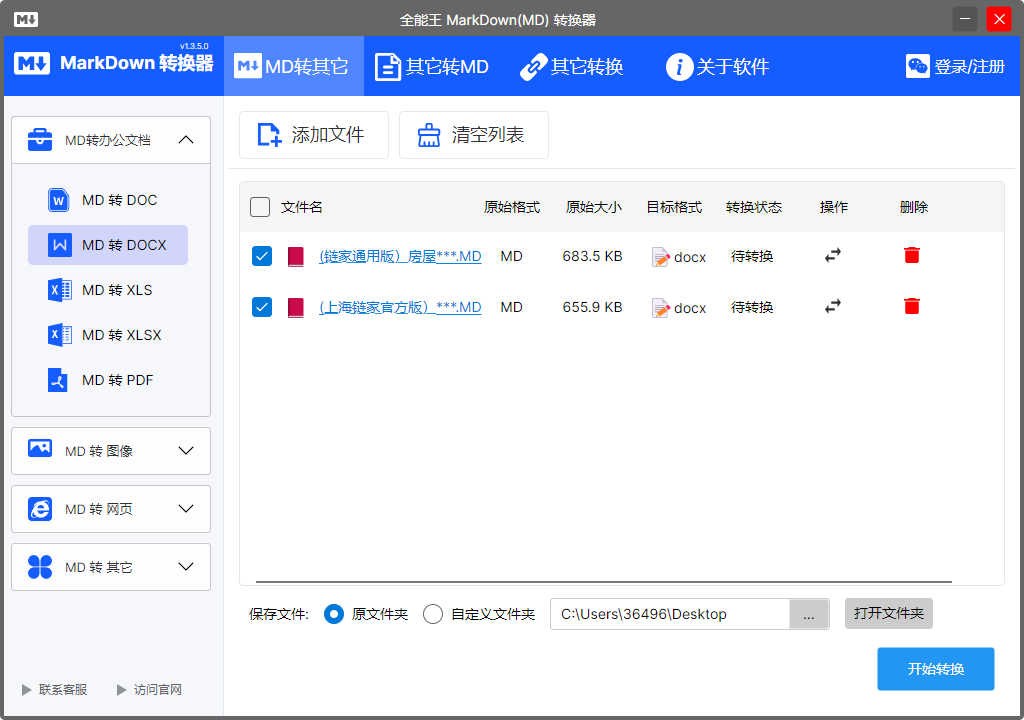Image resolution: width=1024 pixels, height=720 pixels.
Task: Uncheck the 链家通用版 file checkbox
Action: (262, 256)
